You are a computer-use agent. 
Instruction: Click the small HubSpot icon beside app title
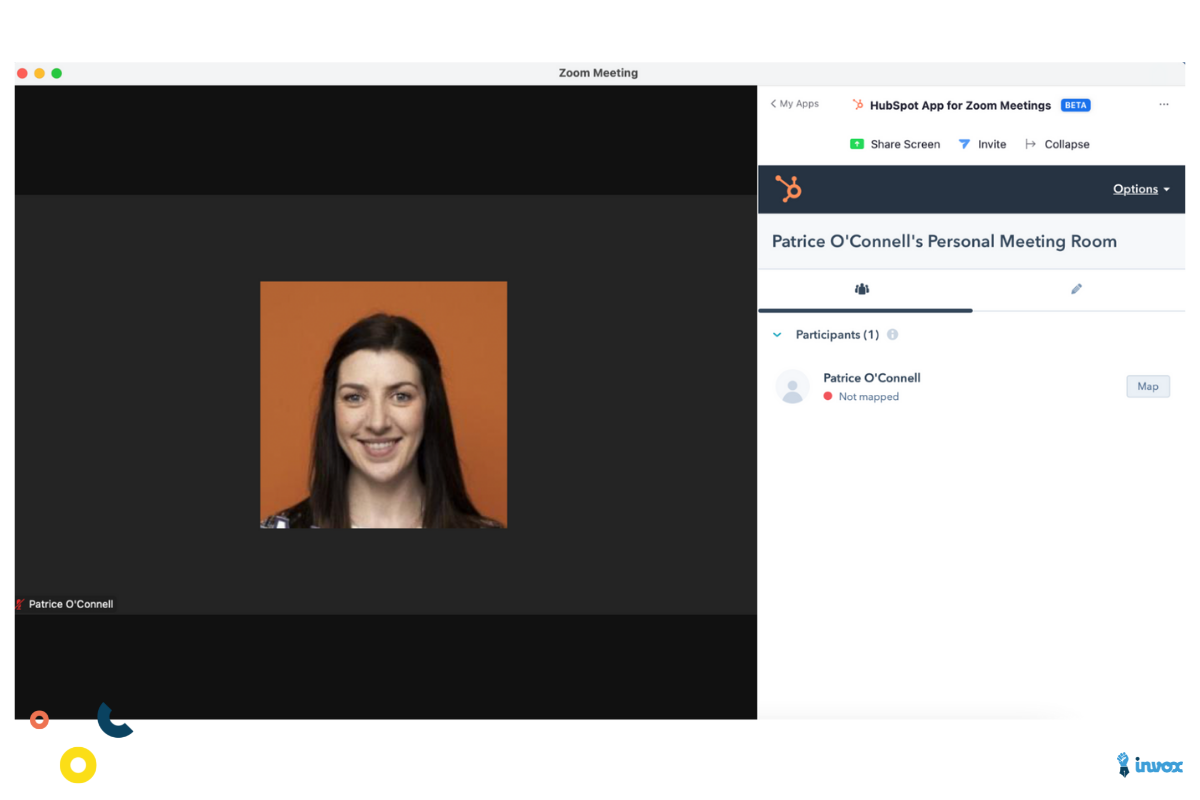pyautogui.click(x=858, y=105)
